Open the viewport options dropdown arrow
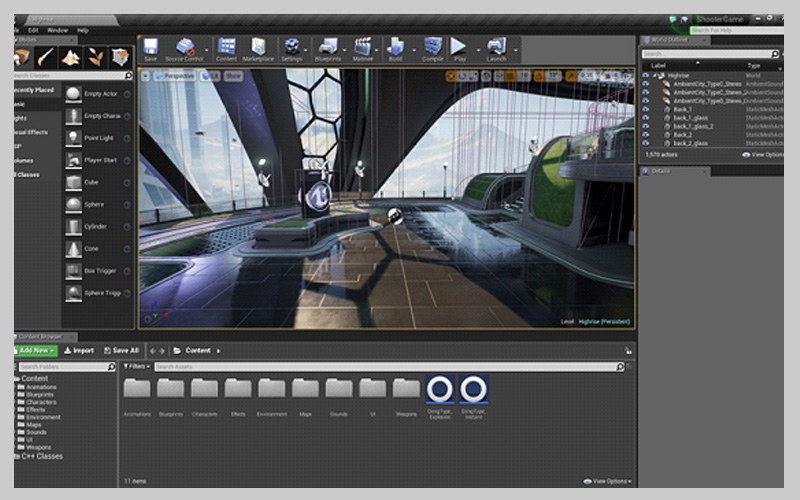The image size is (800, 500). coord(145,76)
